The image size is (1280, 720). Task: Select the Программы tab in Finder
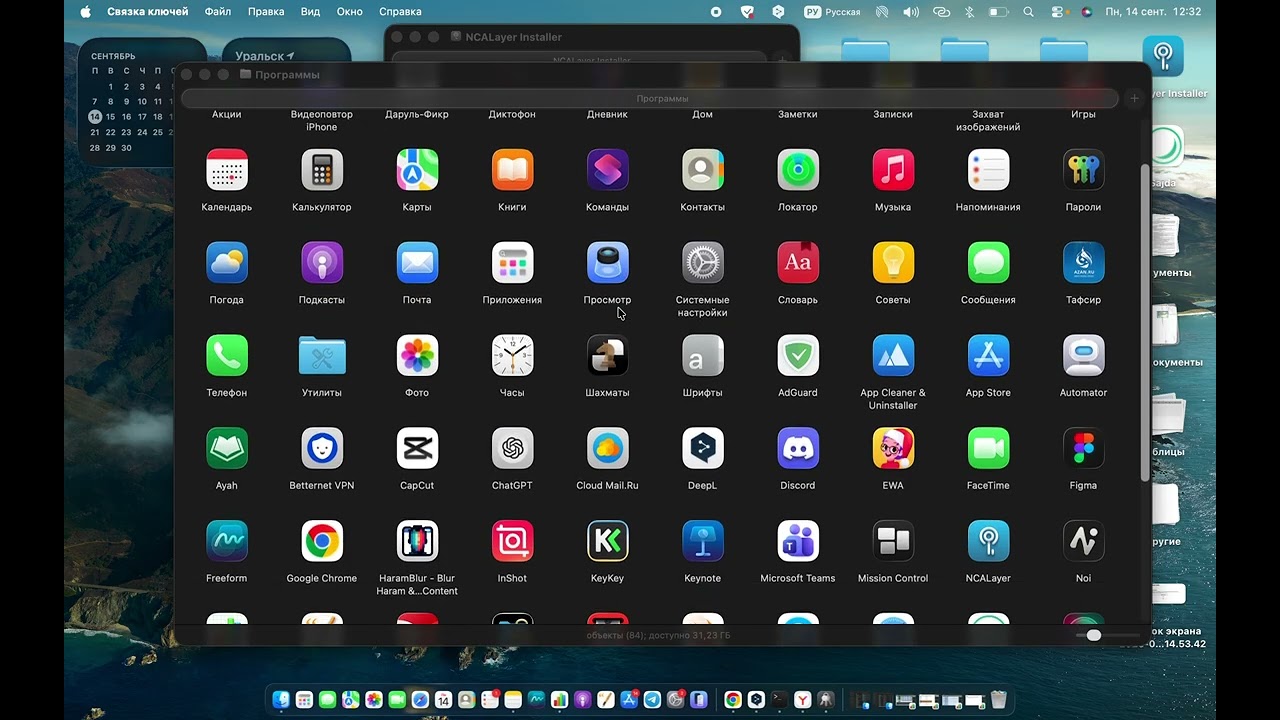(650, 99)
